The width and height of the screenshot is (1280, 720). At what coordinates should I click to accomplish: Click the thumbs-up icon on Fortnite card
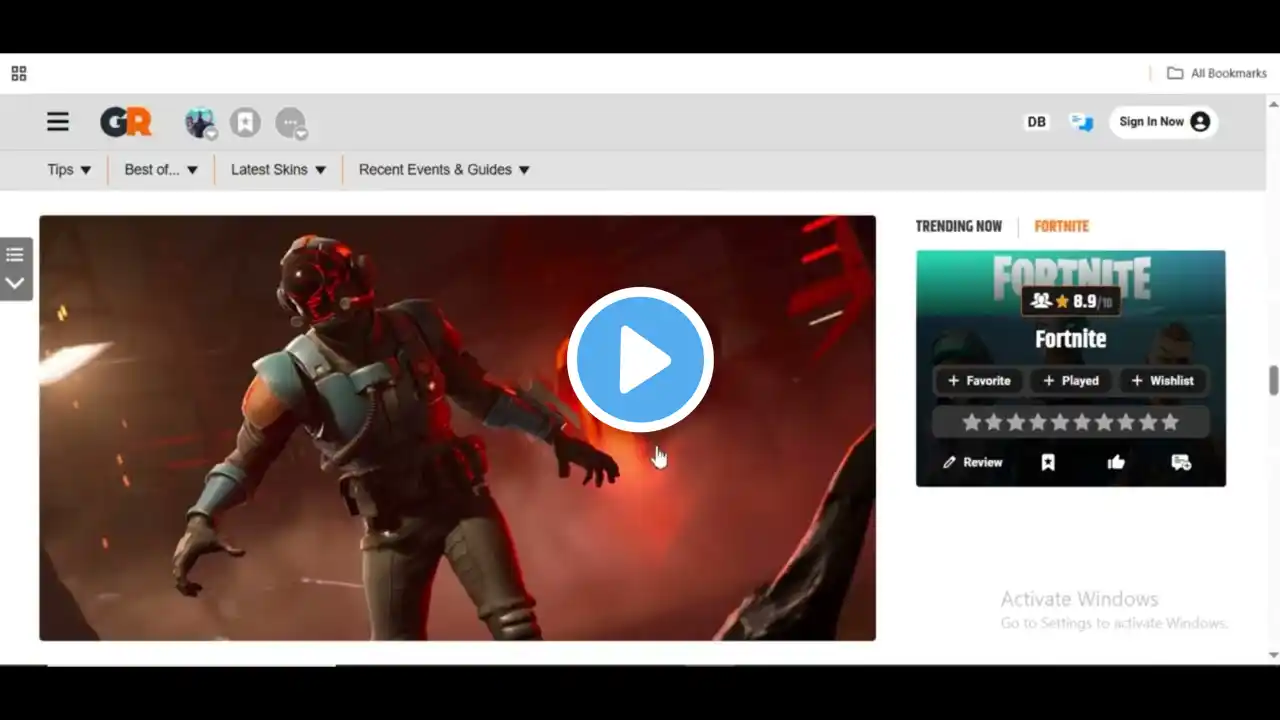pyautogui.click(x=1116, y=462)
